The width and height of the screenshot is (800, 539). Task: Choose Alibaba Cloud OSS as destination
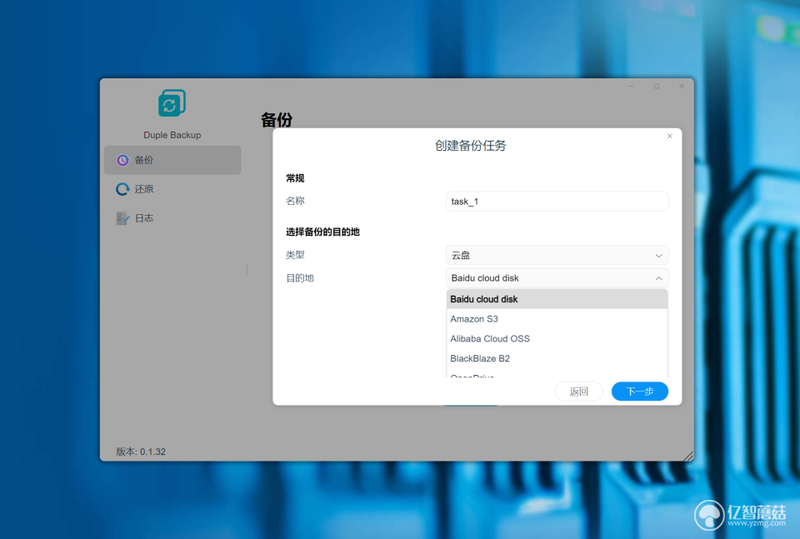pos(557,339)
